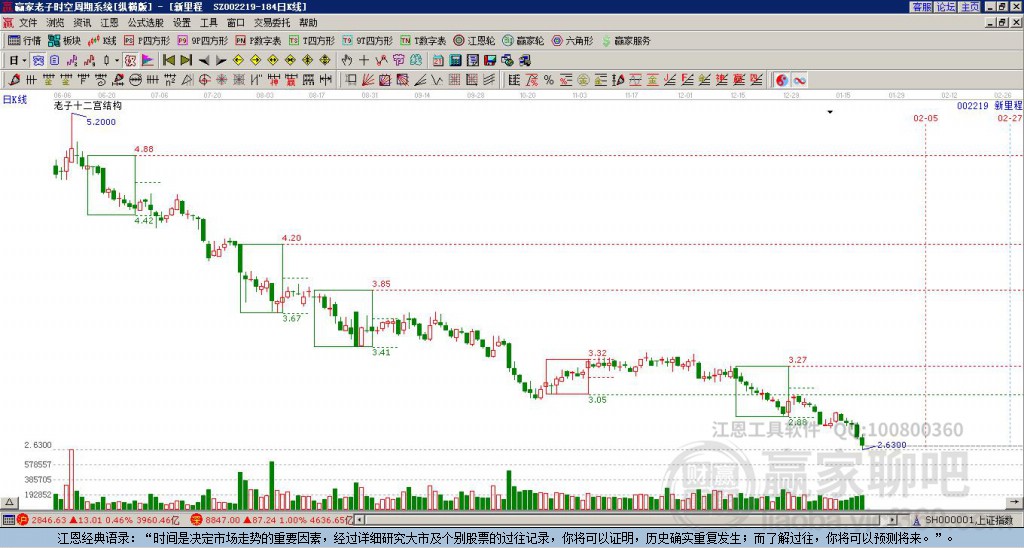This screenshot has height=548, width=1024.
Task: Expand the candlestick style dropdown arrow
Action: (x=117, y=60)
